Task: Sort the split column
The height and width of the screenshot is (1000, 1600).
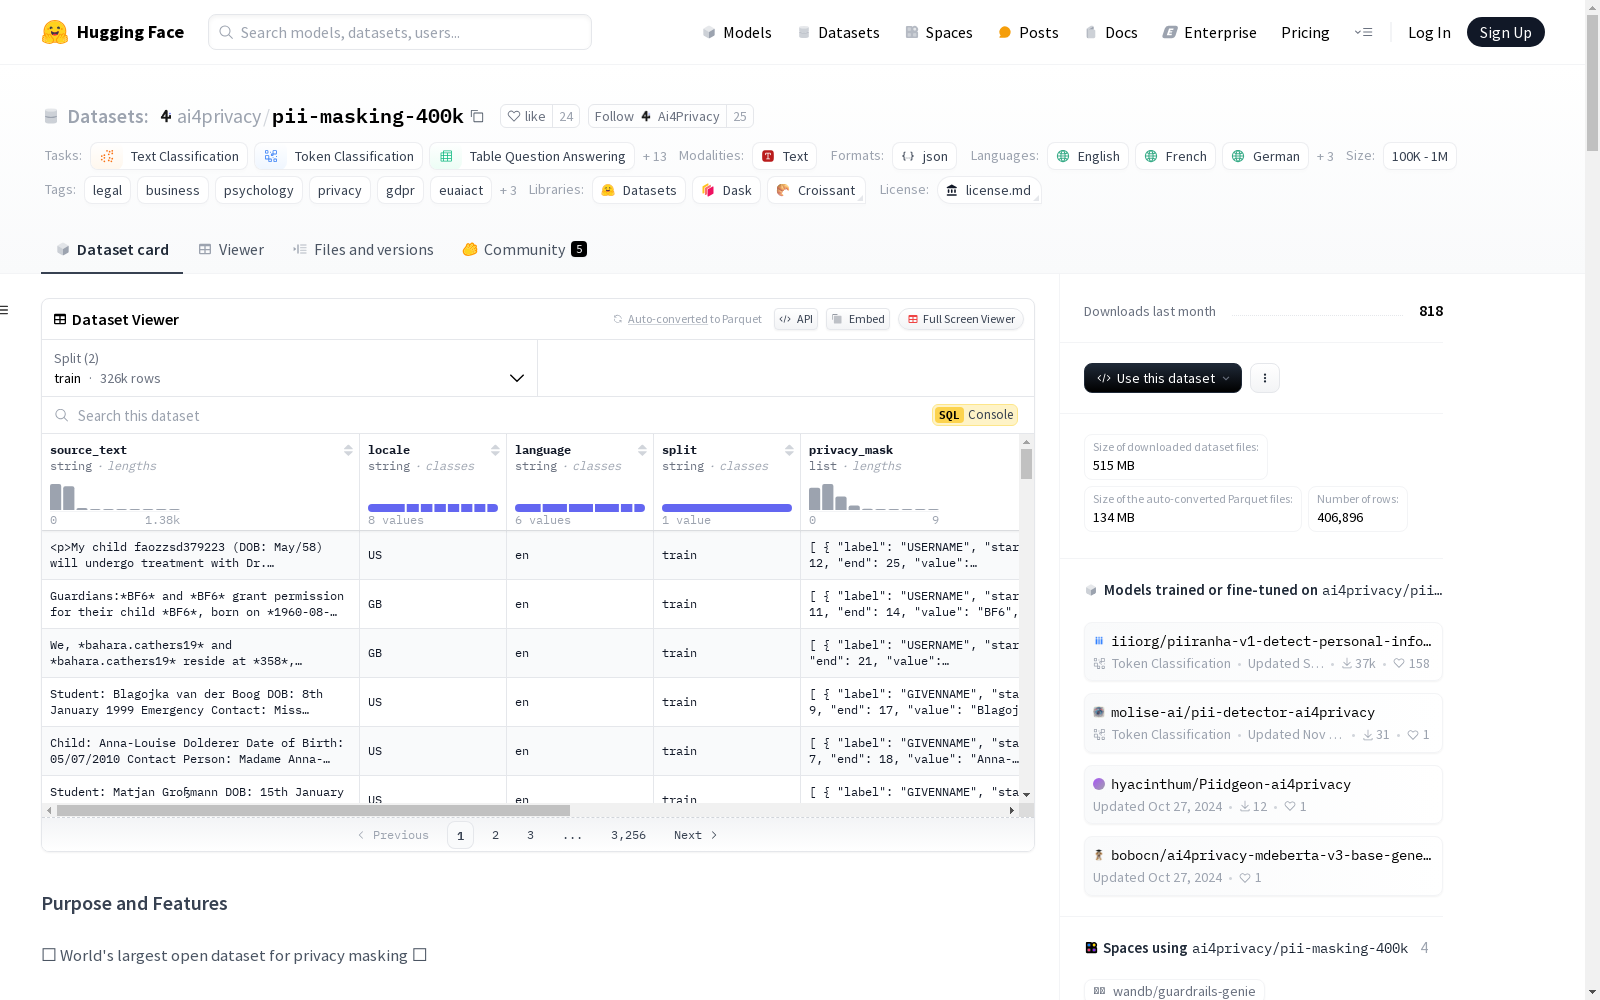Action: point(789,450)
